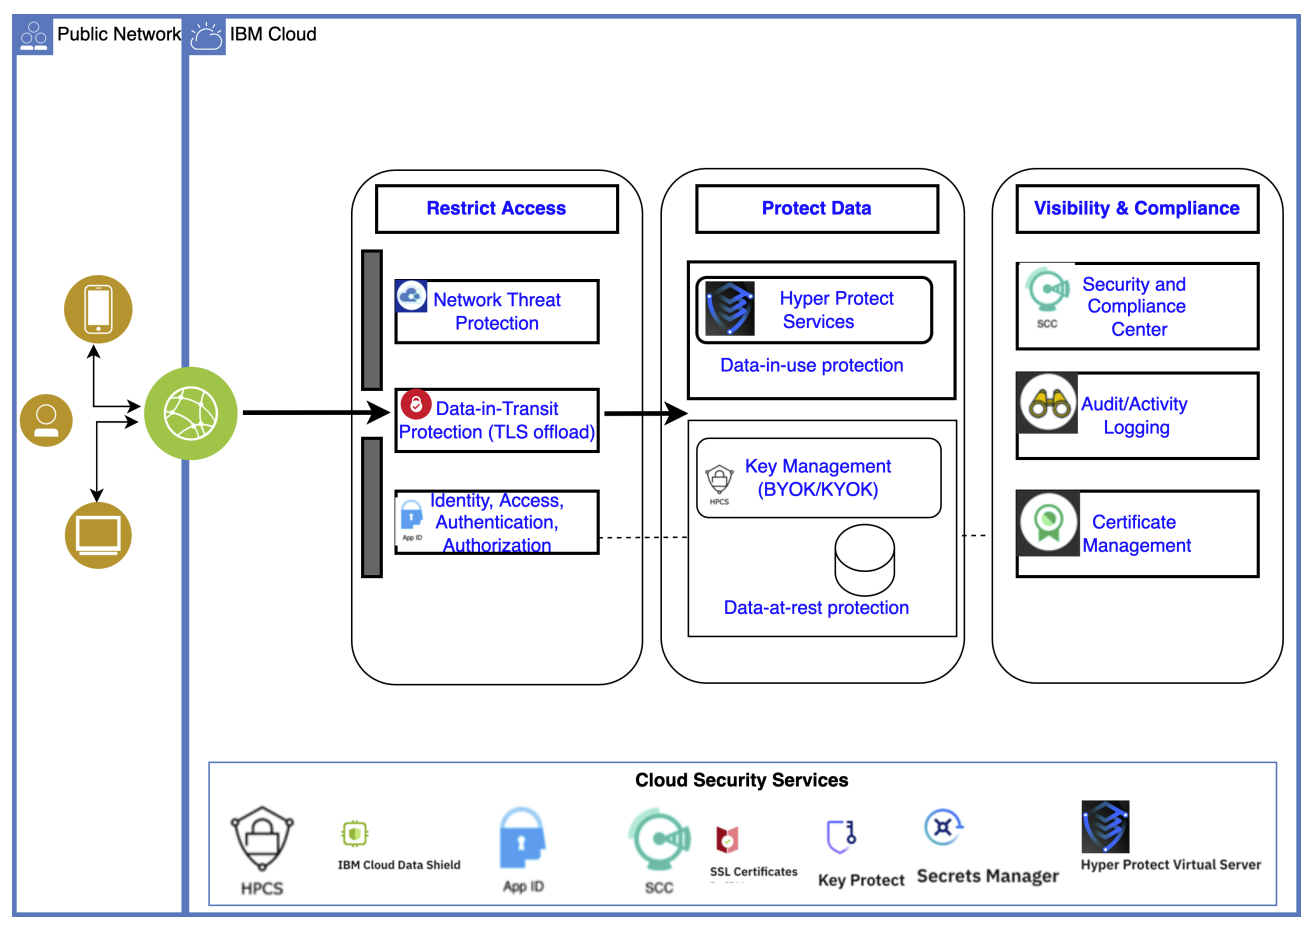This screenshot has height=933, width=1315.
Task: Click the IBM Cloud cloud icon
Action: click(x=207, y=35)
